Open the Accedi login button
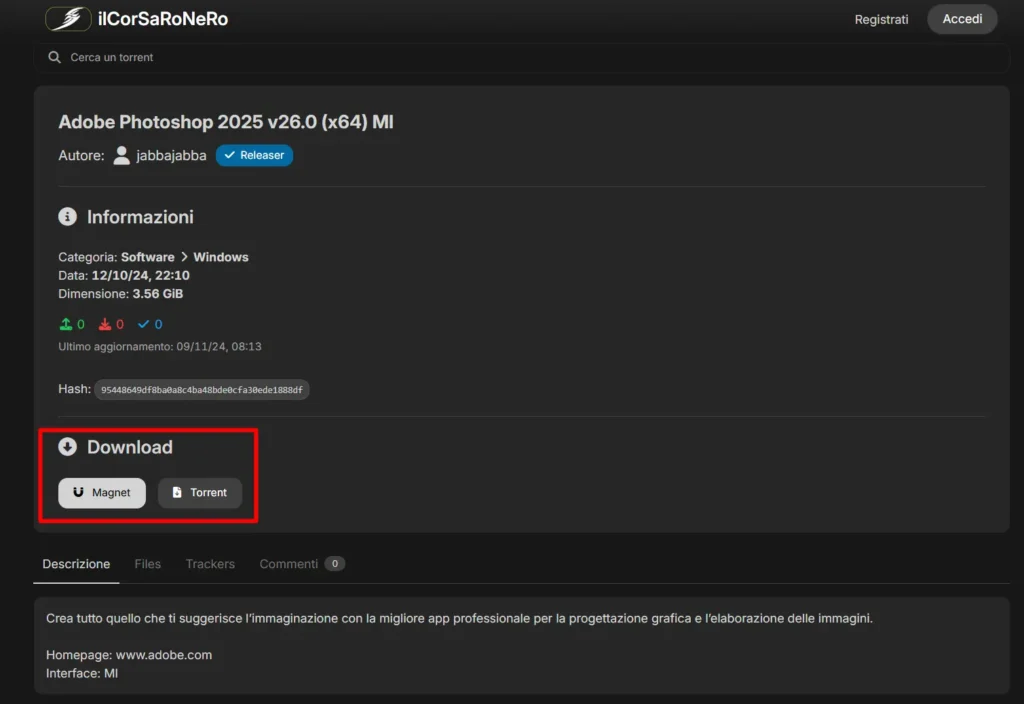This screenshot has height=704, width=1024. (962, 19)
